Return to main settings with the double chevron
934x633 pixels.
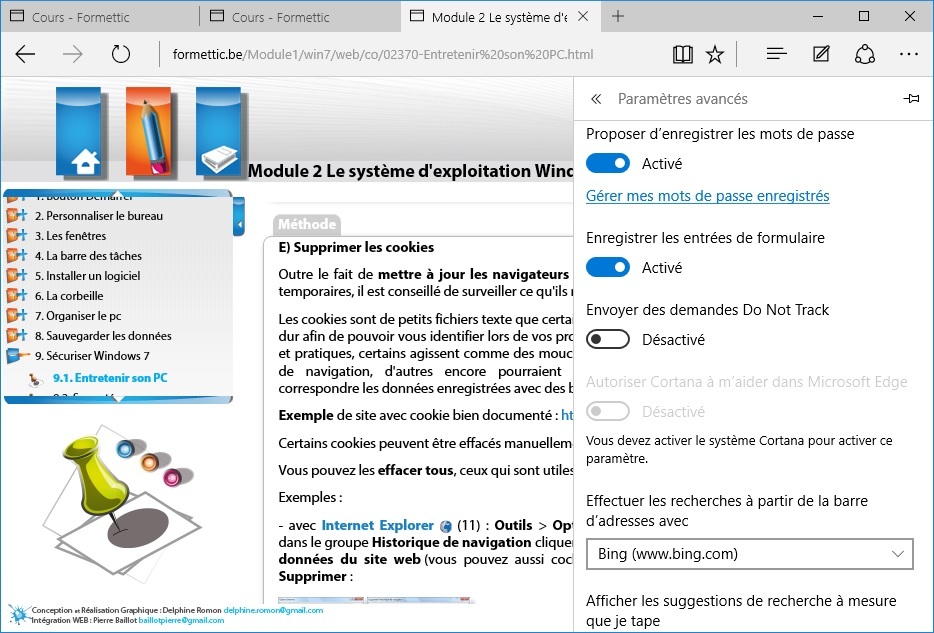point(596,99)
